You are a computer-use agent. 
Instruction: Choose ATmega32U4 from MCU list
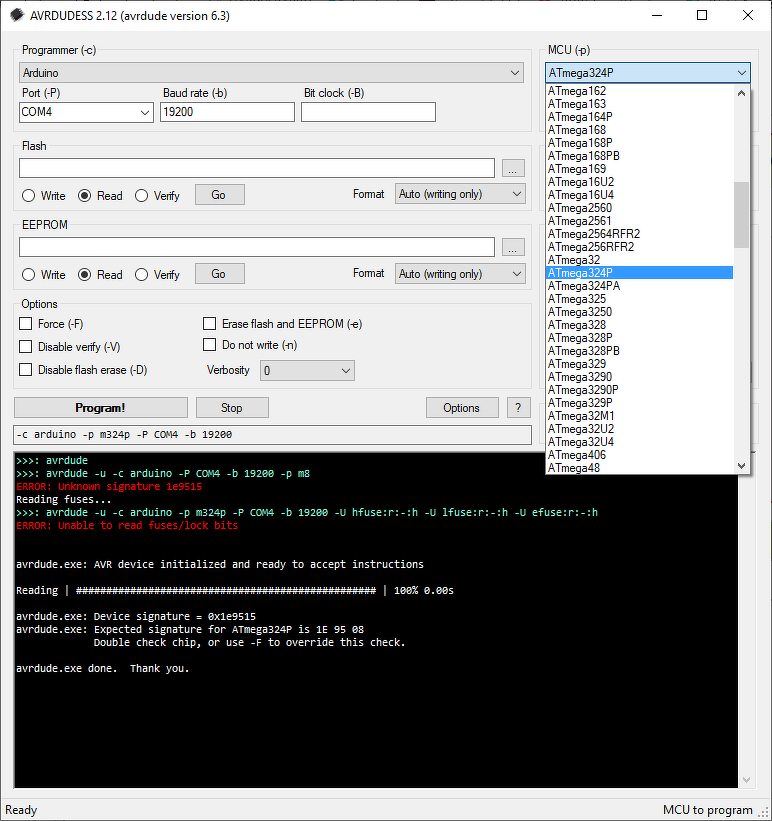tap(639, 442)
